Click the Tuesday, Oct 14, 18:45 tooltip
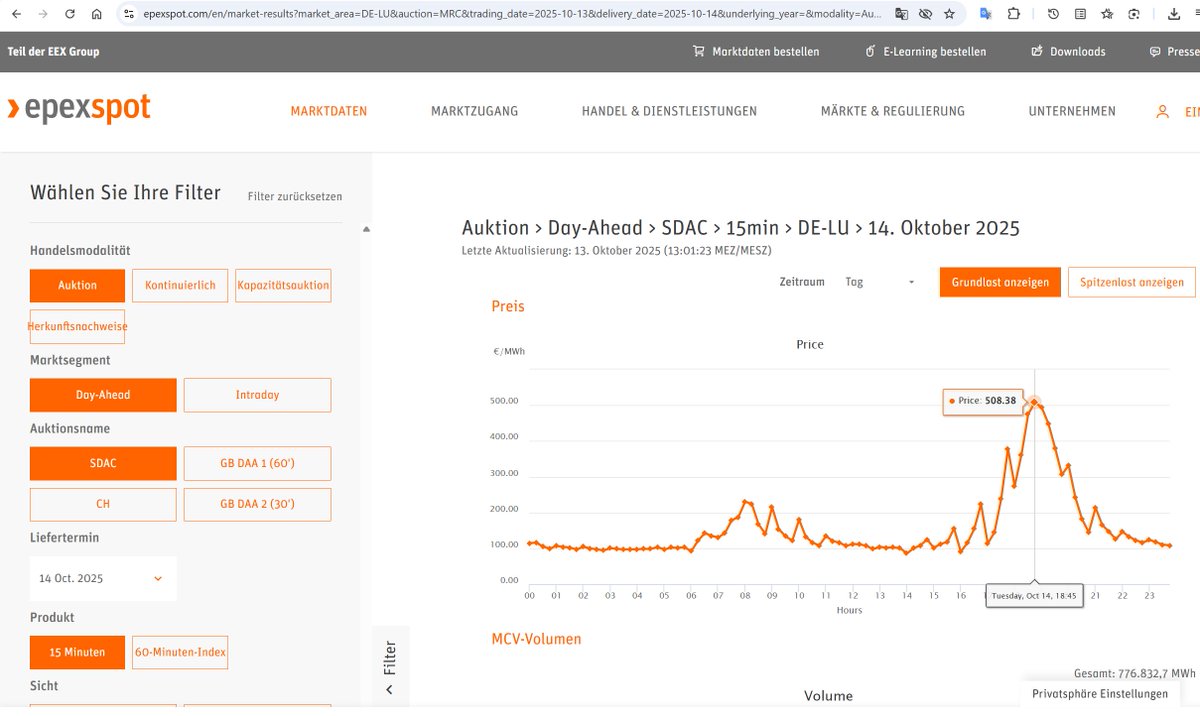 (x=1034, y=595)
